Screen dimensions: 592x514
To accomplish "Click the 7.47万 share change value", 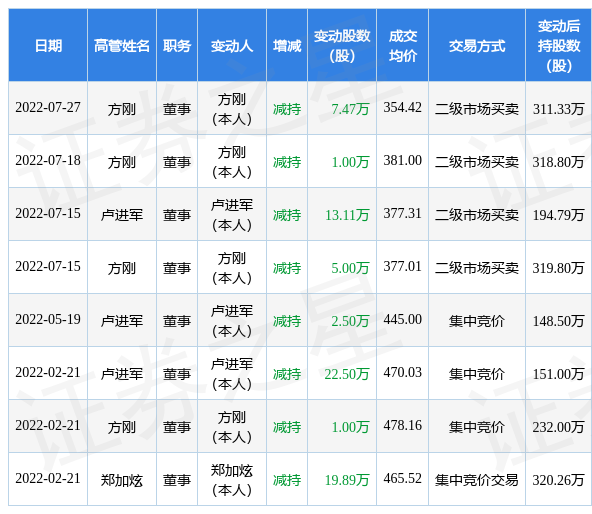I will [x=350, y=109].
